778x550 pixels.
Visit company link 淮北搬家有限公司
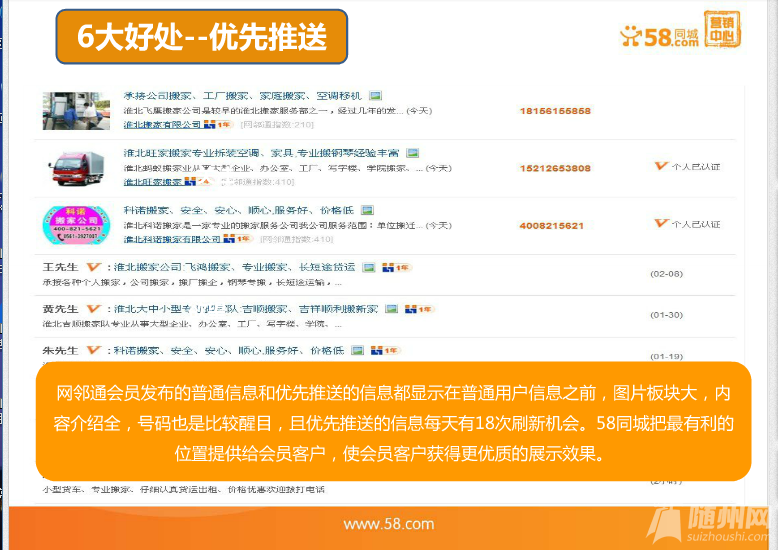coord(162,125)
